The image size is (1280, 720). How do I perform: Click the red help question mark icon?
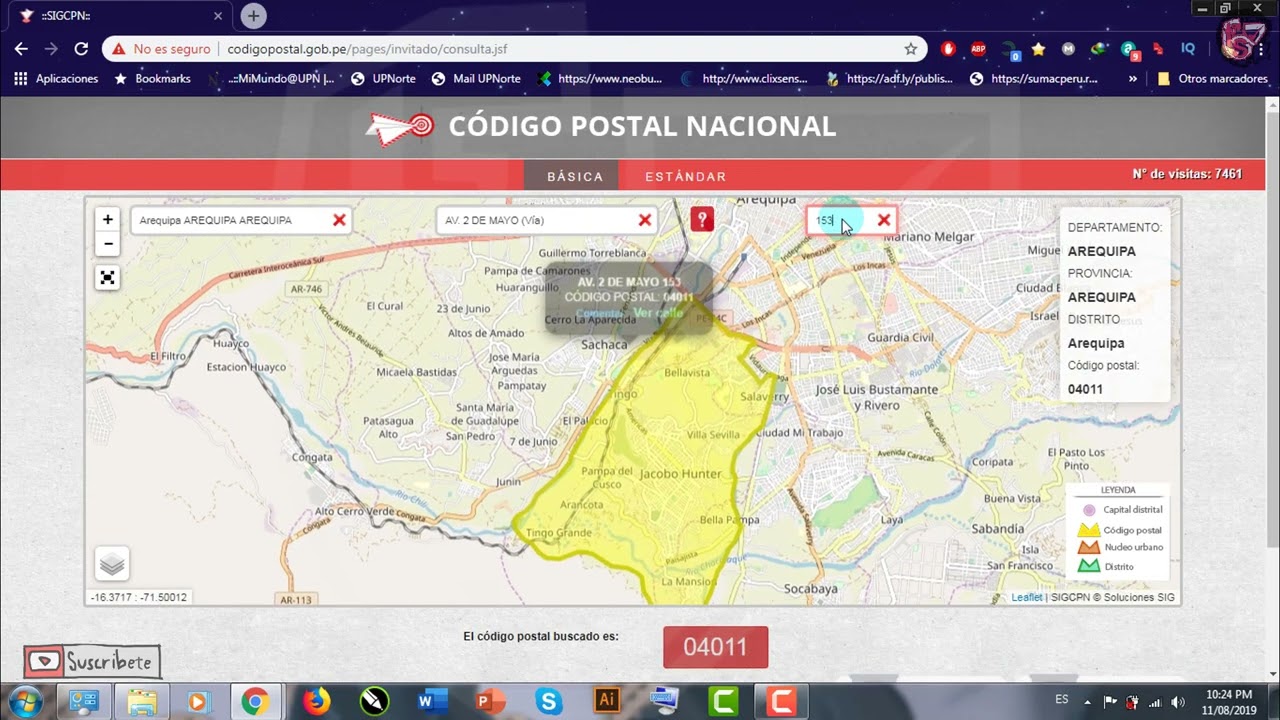[702, 220]
